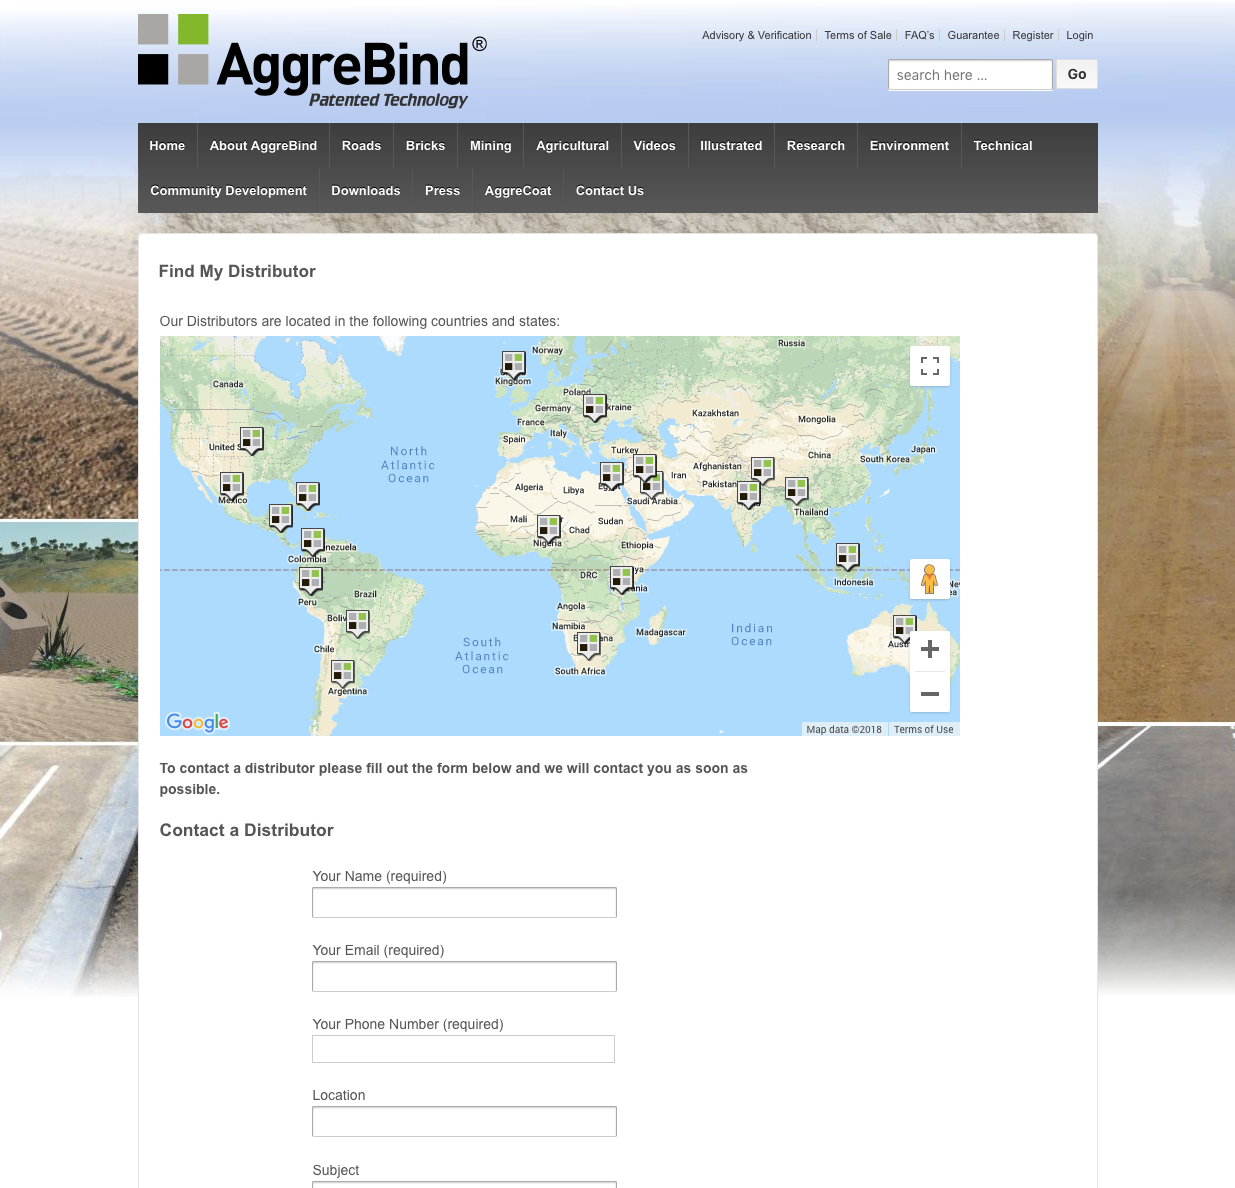Click the Location input field

coord(464,1122)
